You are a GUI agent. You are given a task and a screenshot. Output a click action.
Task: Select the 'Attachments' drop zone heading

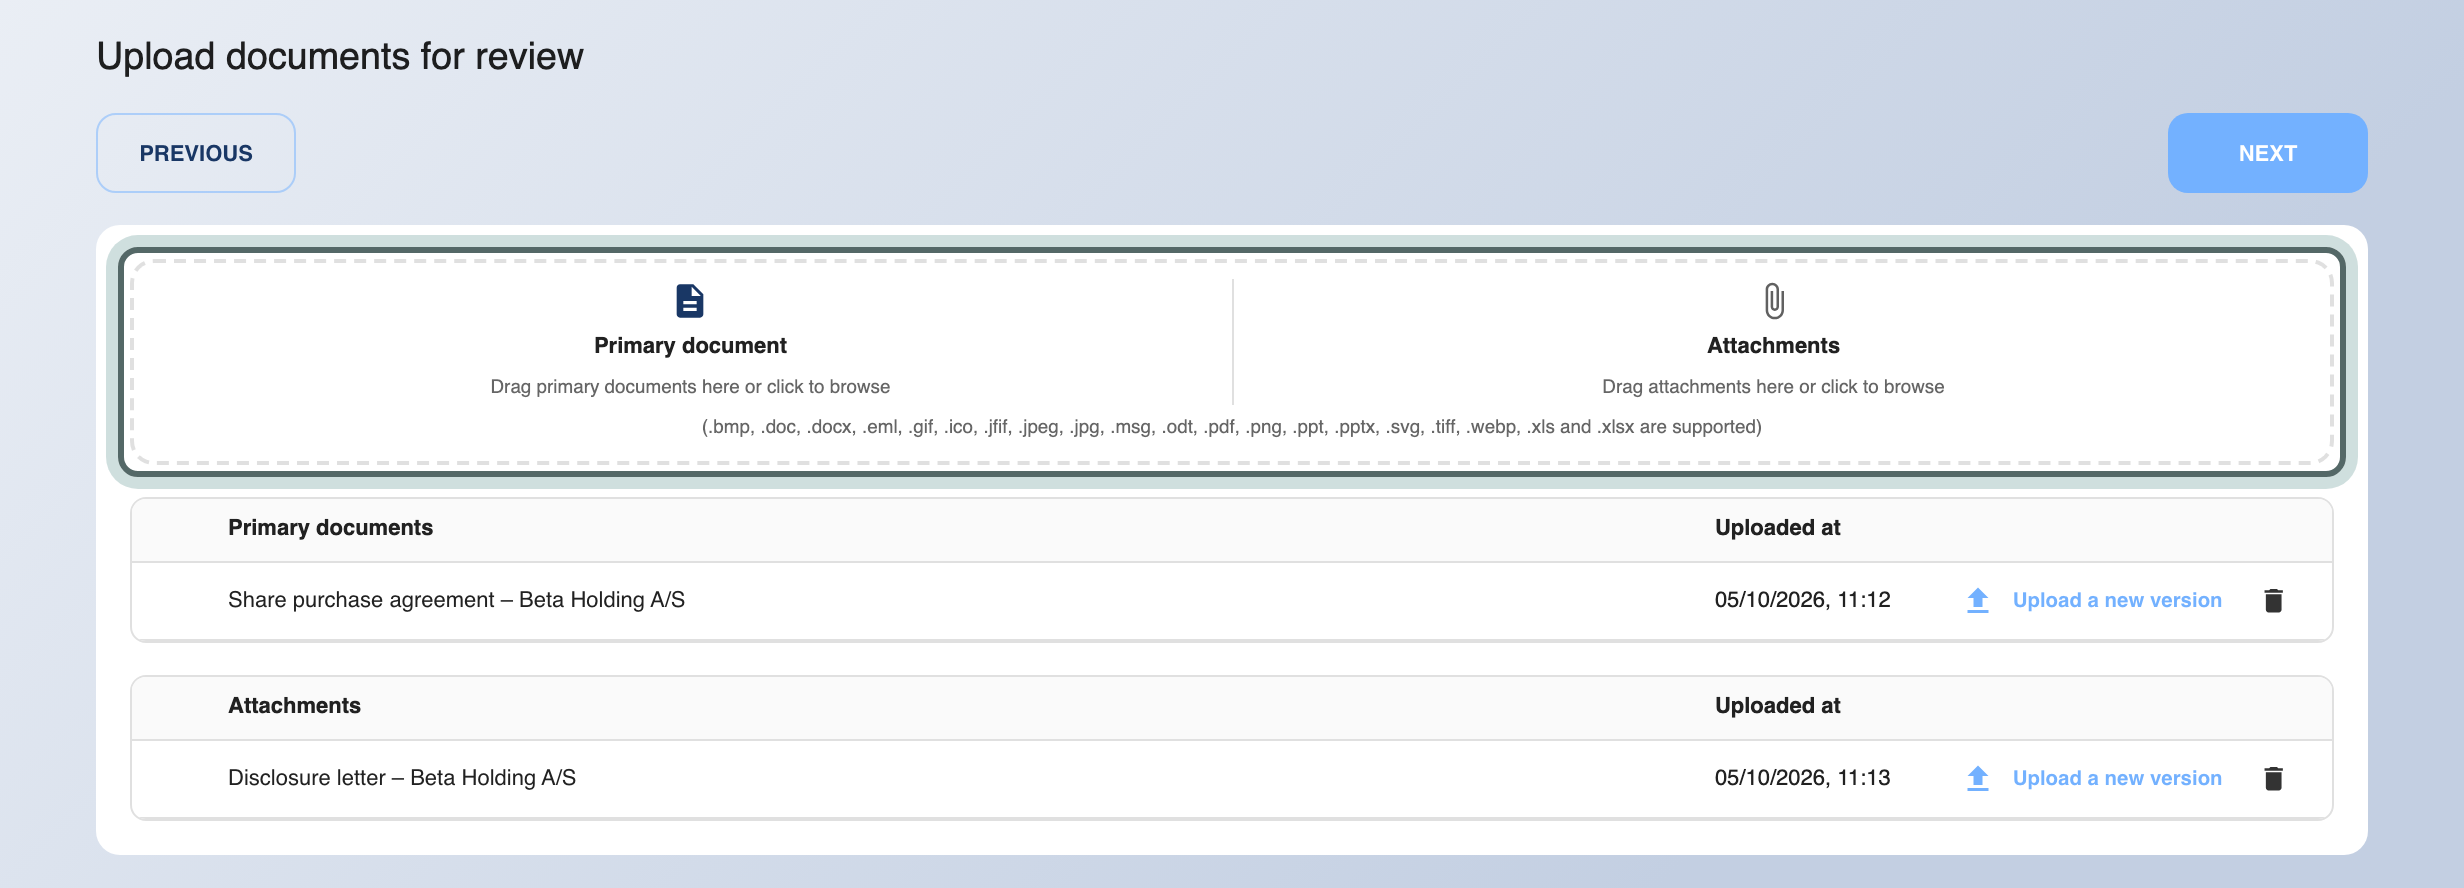click(1773, 346)
